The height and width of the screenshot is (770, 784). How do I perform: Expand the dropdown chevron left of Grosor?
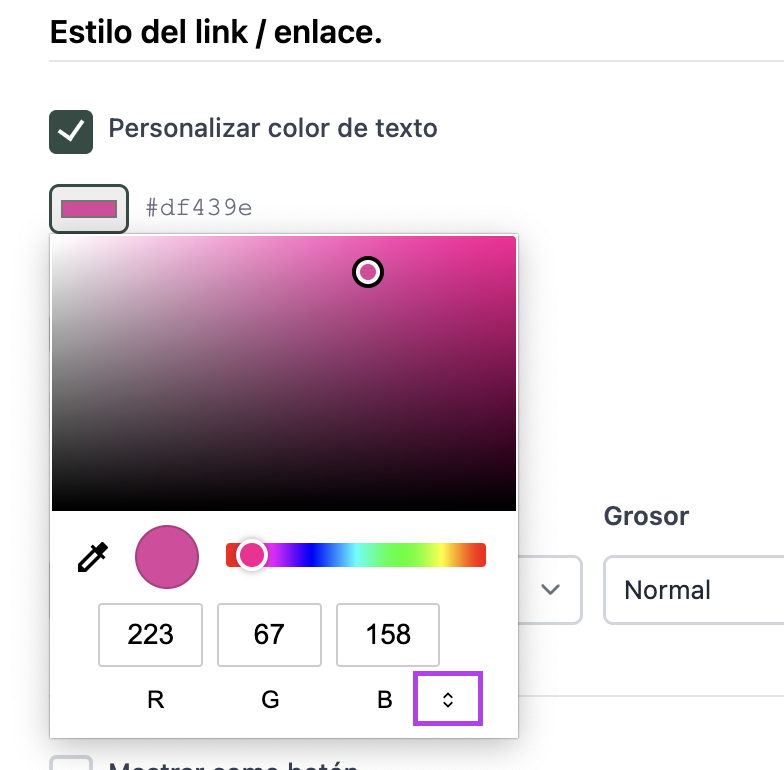pos(549,590)
